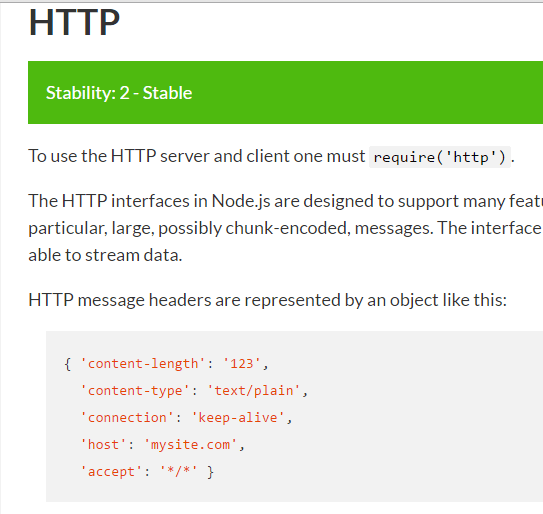Select the 'host' key in code block

click(104, 445)
